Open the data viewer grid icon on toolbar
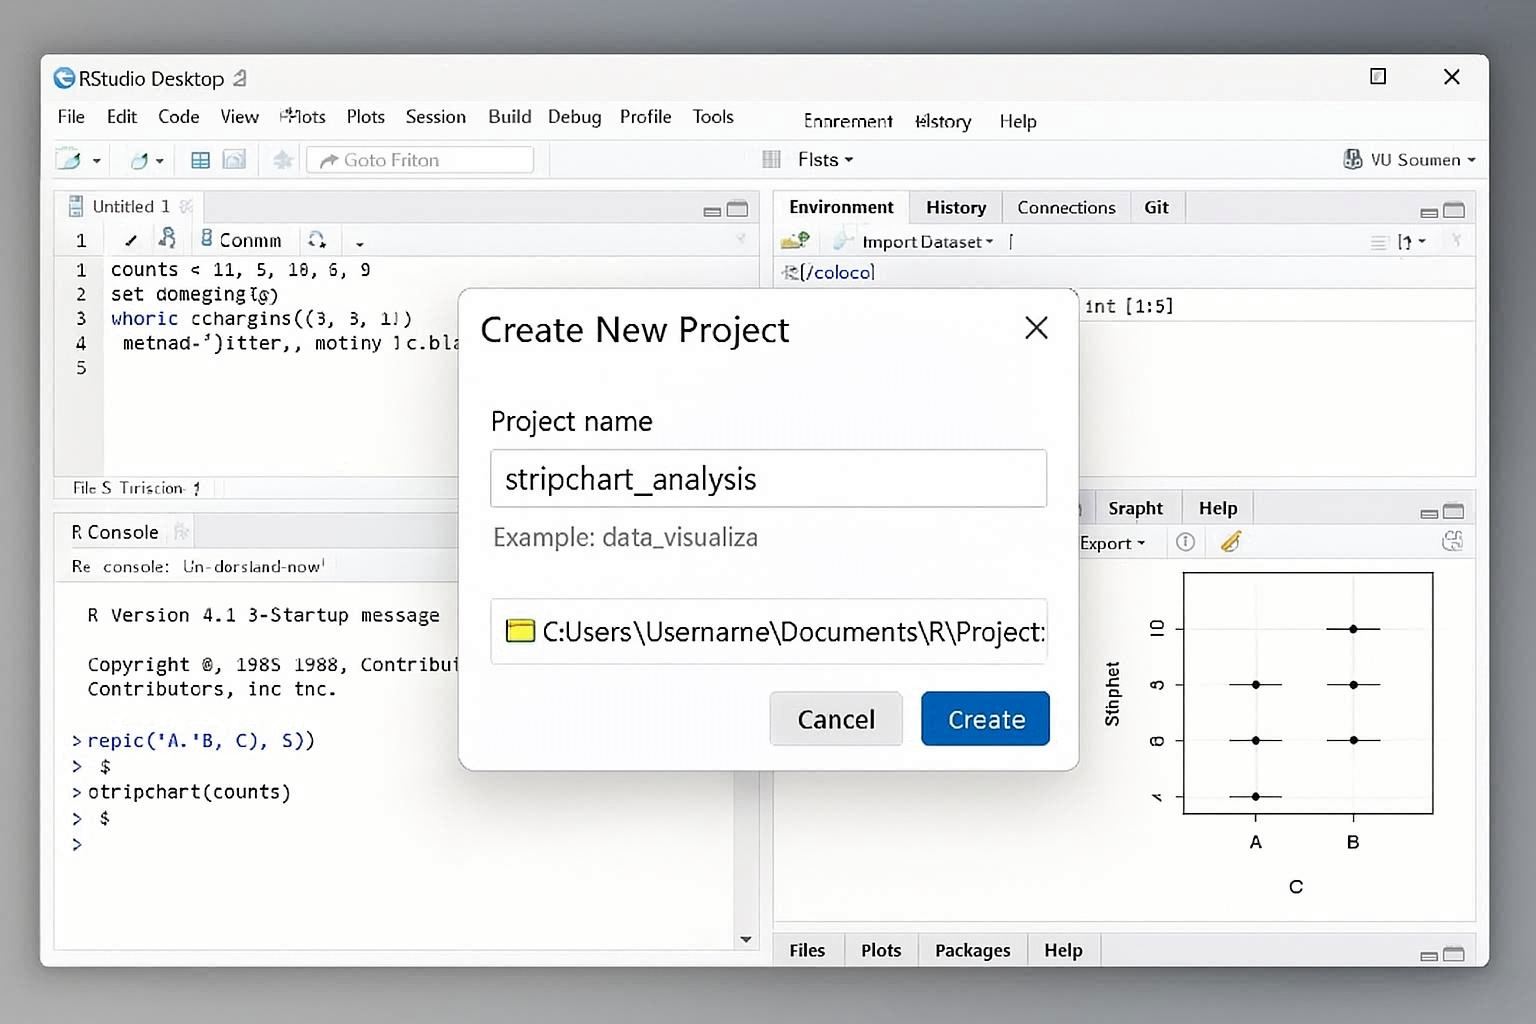1536x1024 pixels. [200, 159]
